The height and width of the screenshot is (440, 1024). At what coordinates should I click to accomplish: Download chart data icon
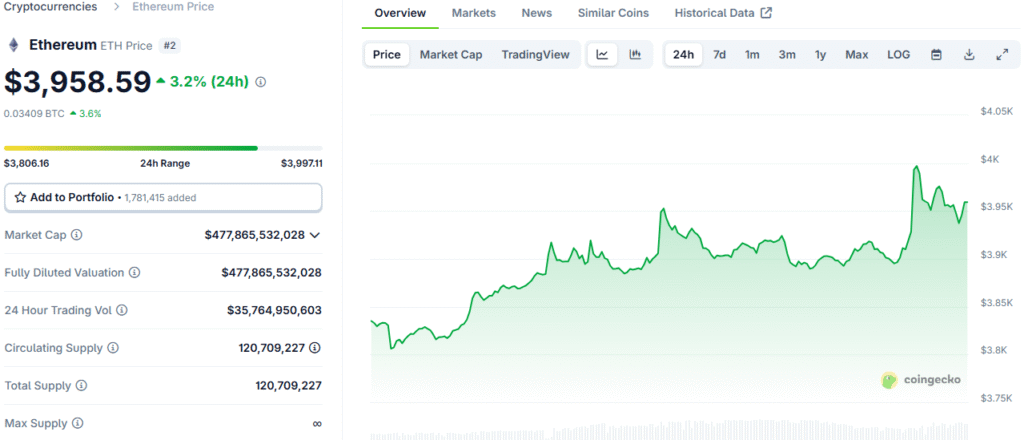tap(969, 55)
